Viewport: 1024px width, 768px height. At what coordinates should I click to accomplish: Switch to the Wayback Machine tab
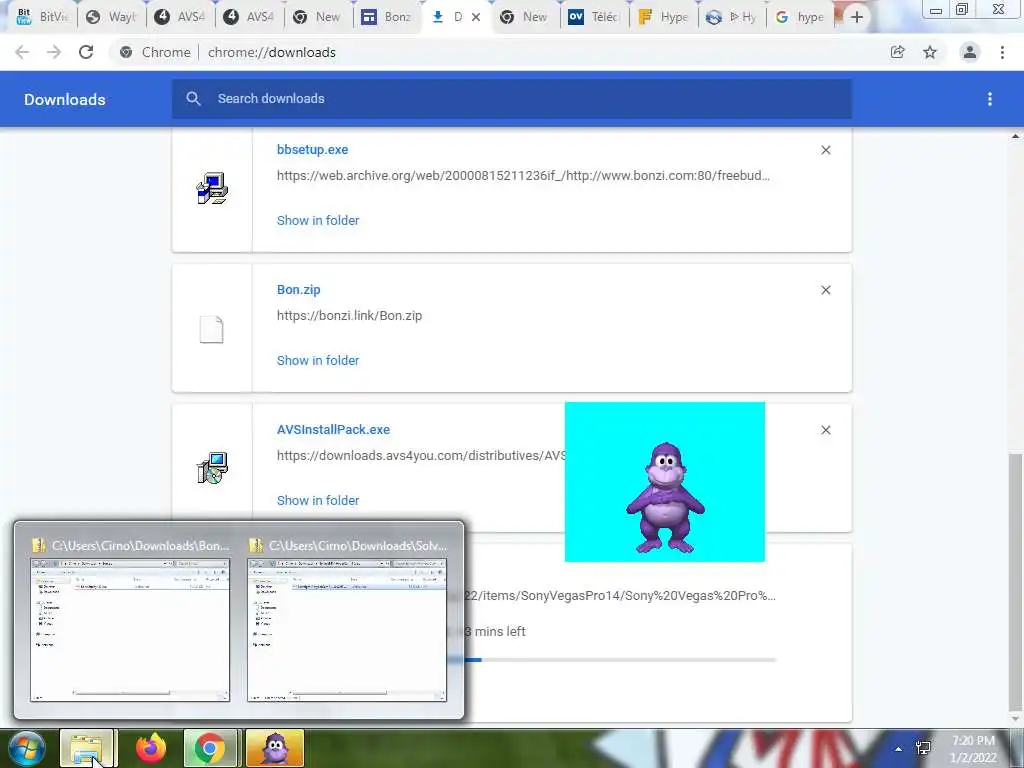111,17
